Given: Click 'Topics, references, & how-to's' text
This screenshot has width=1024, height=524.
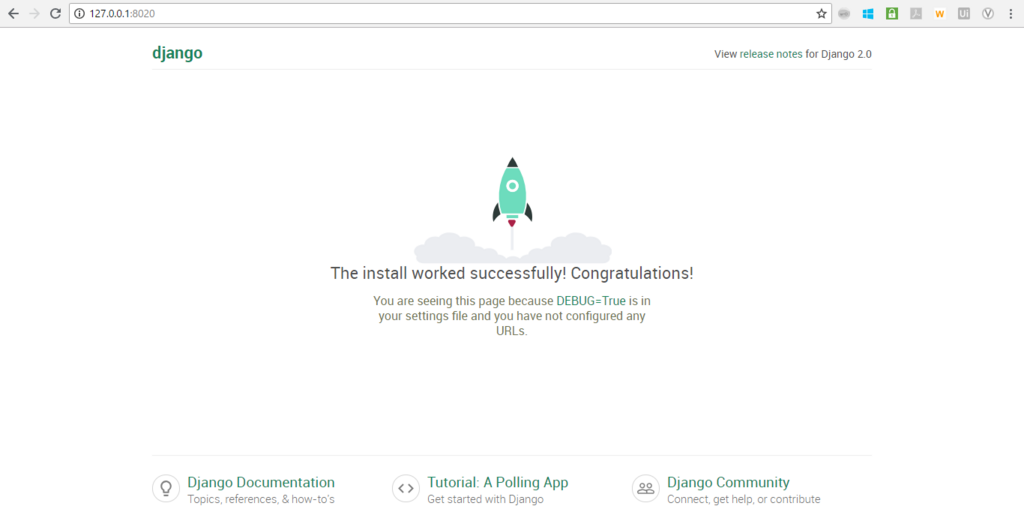Looking at the screenshot, I should coord(261,499).
